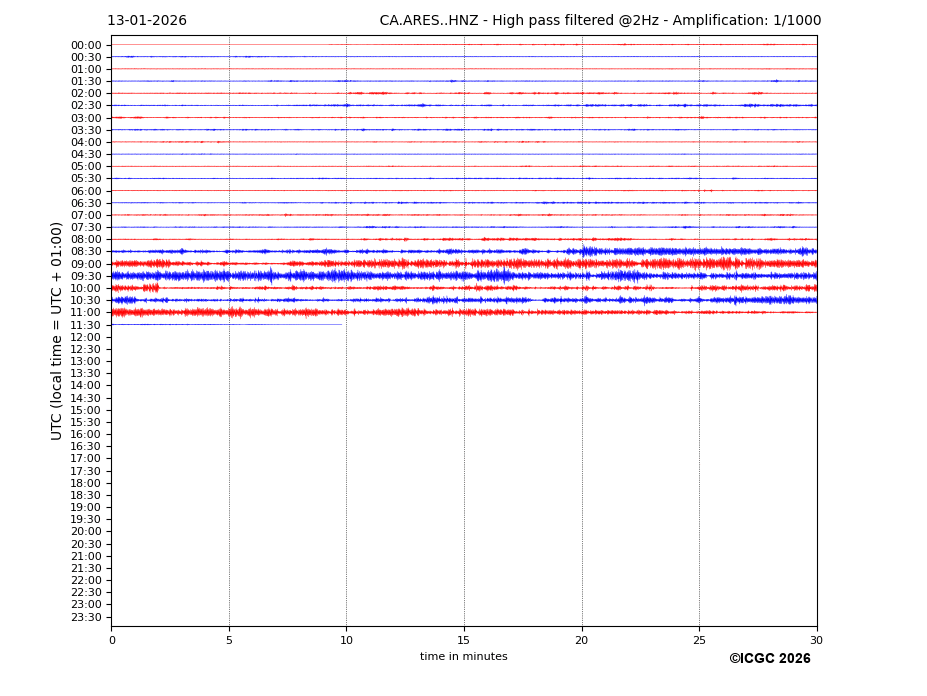Select the 08:30 time row label
This screenshot has width=927, height=696.
[86, 252]
